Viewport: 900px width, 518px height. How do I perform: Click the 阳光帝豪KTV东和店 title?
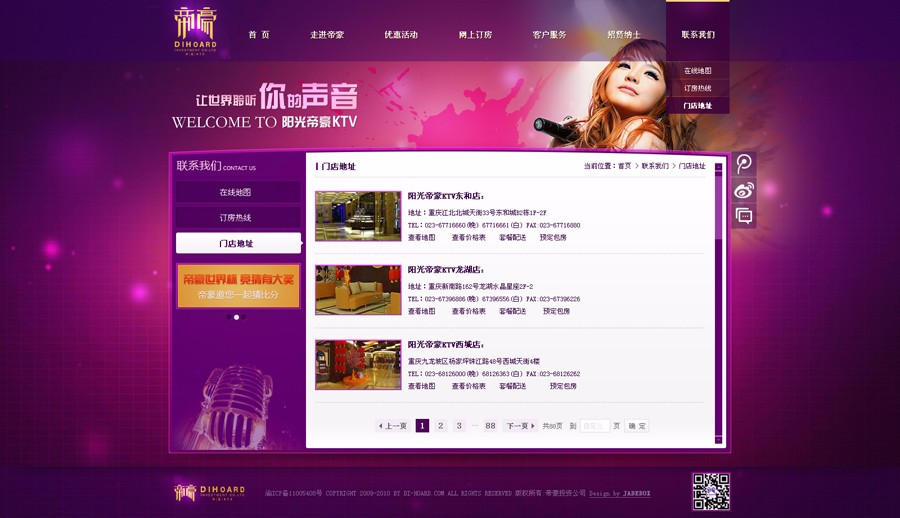446,196
